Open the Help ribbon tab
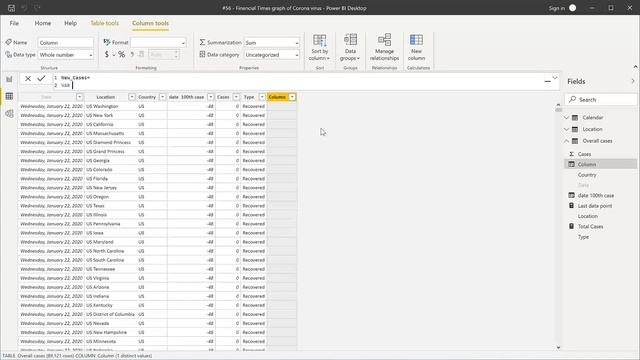640x360 pixels. tap(71, 23)
